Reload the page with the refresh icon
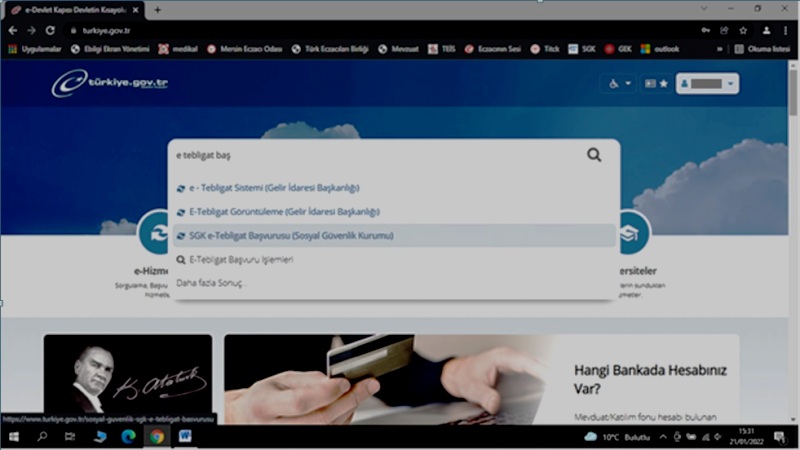 coord(50,30)
